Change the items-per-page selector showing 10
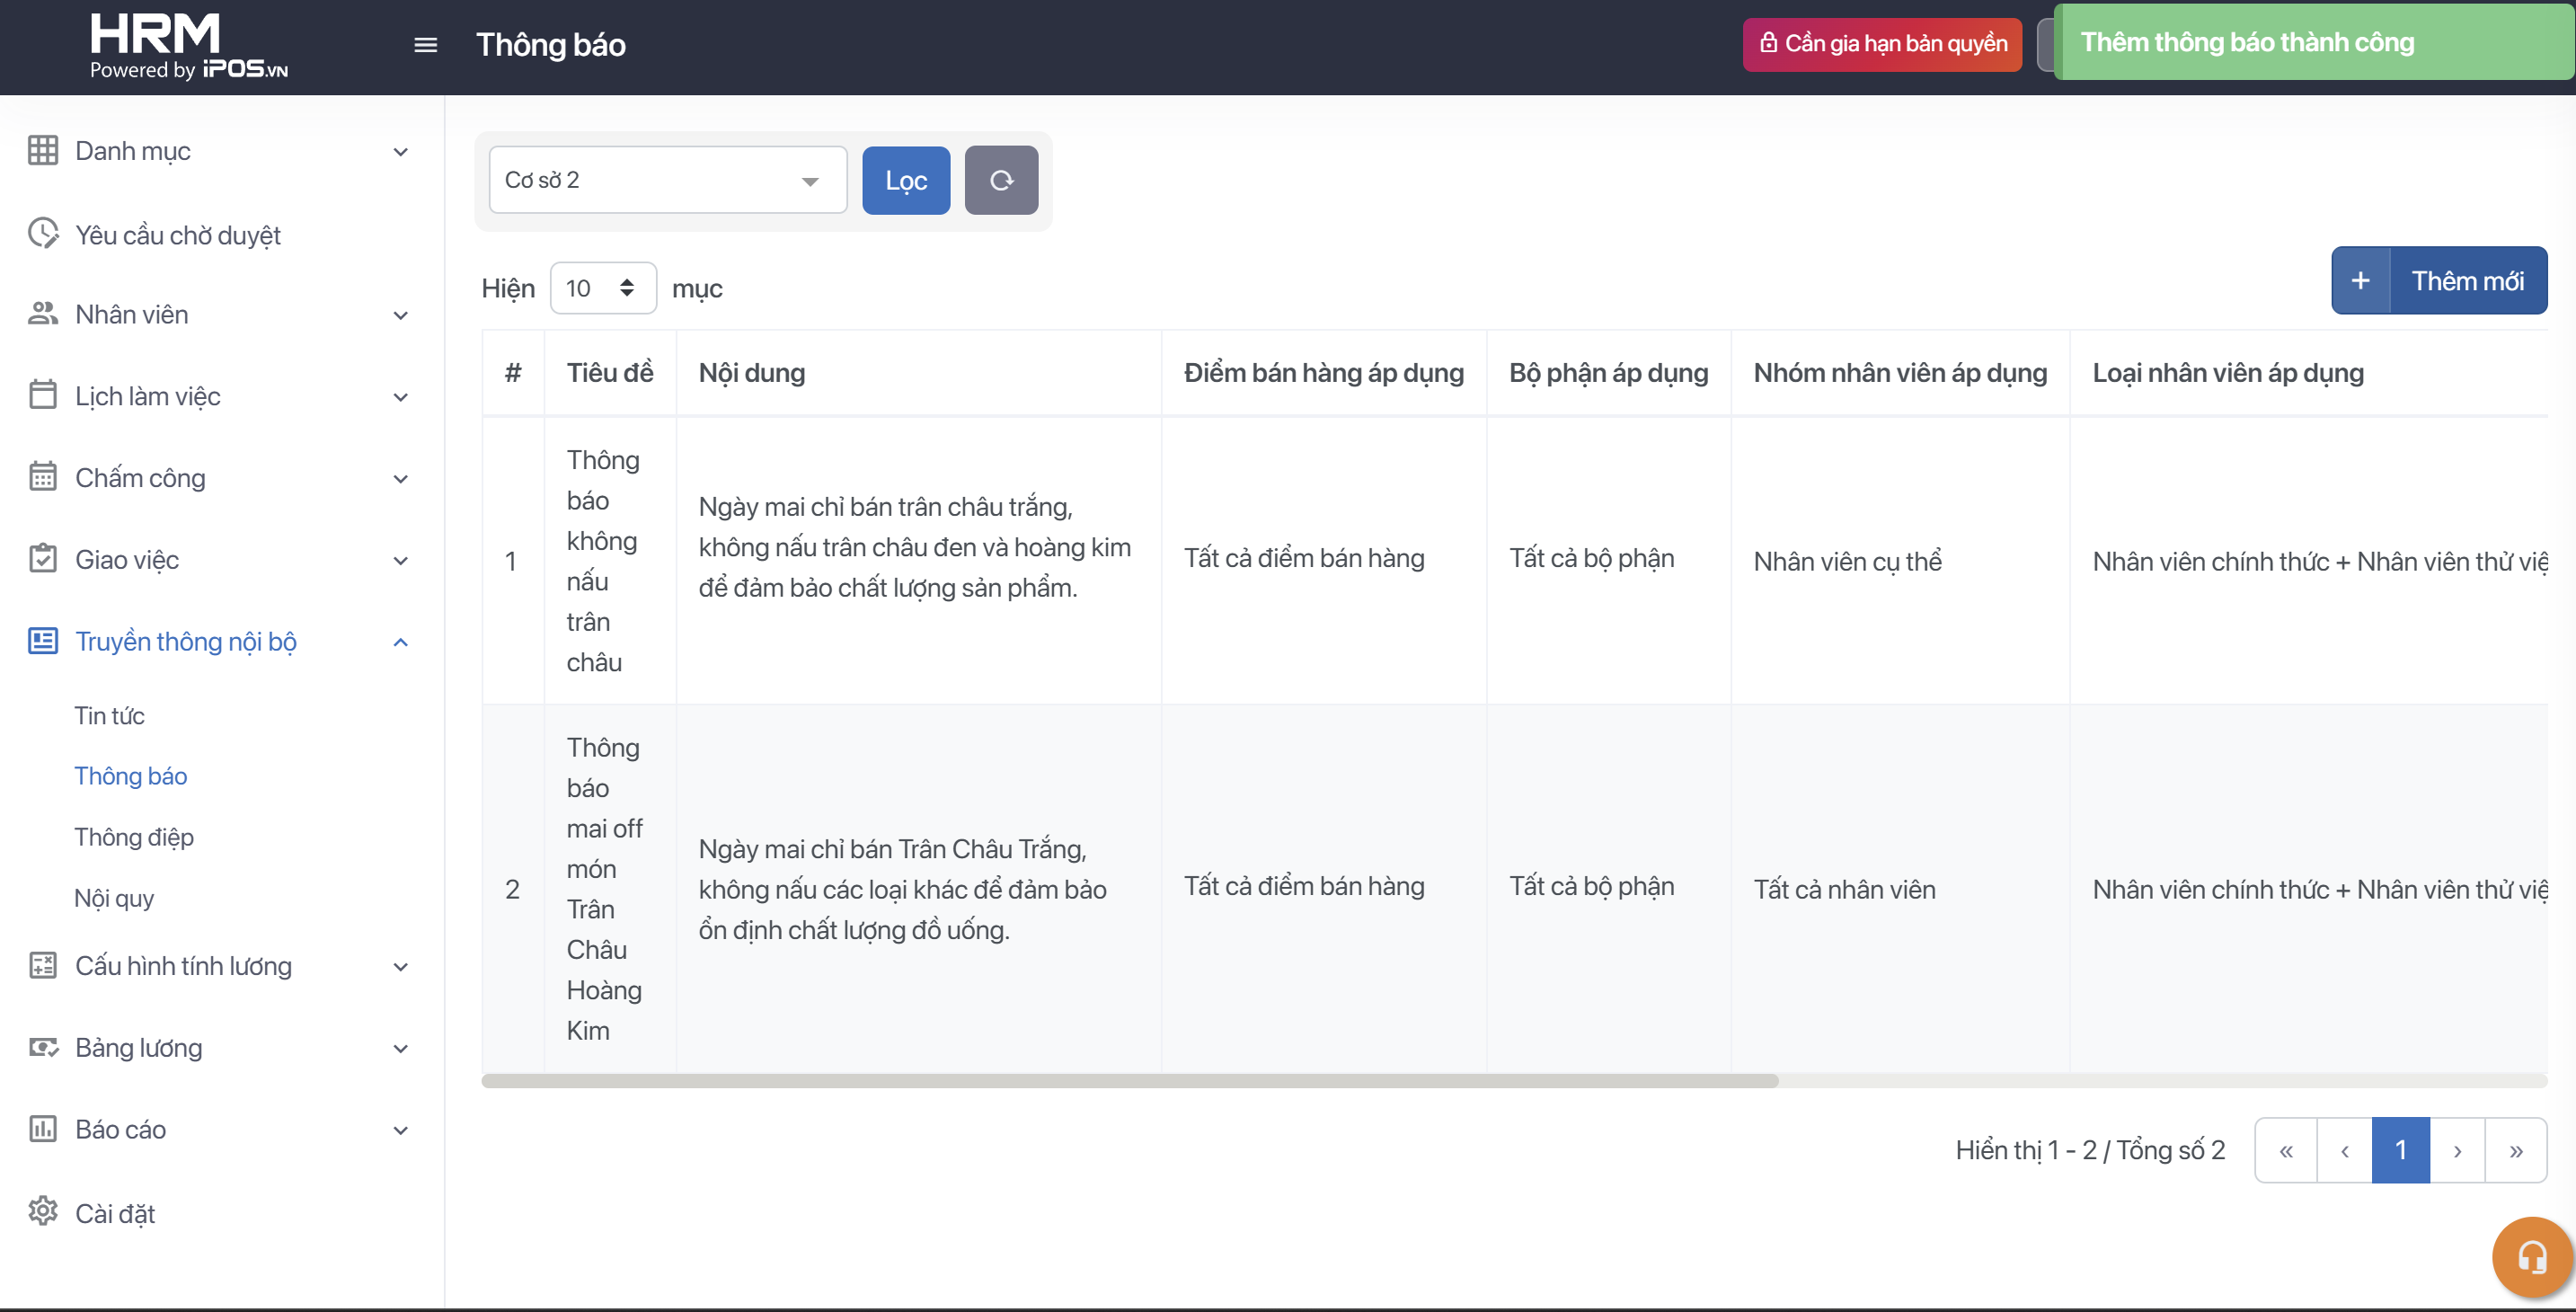The width and height of the screenshot is (2576, 1312). coord(602,288)
